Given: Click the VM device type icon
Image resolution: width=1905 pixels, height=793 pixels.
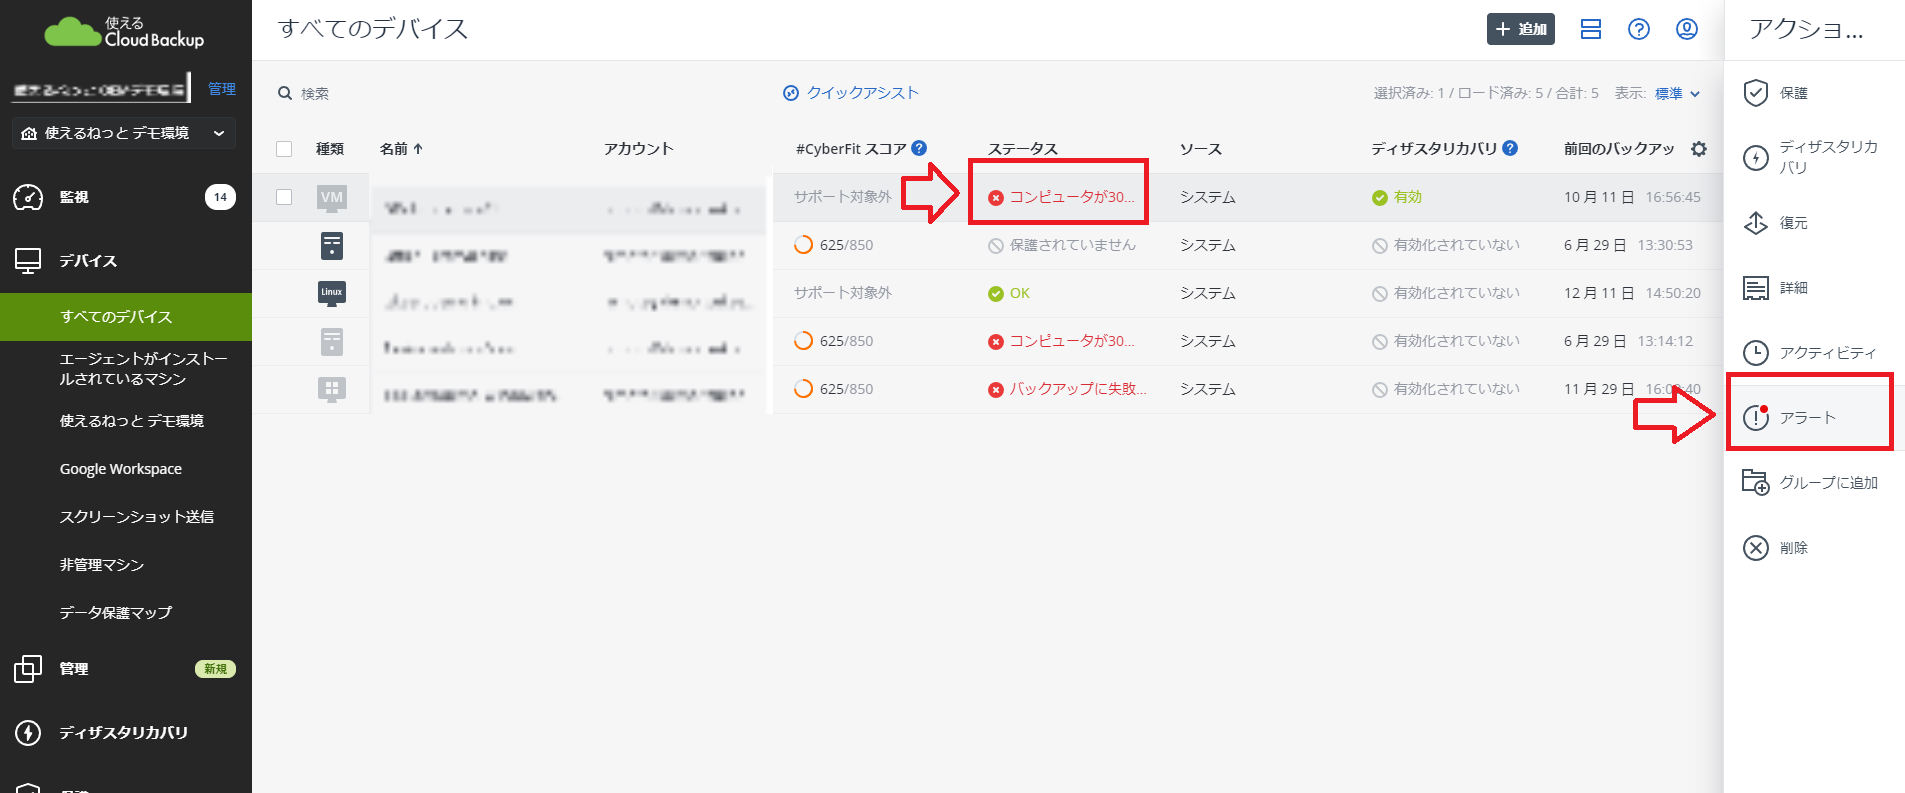Looking at the screenshot, I should pyautogui.click(x=332, y=198).
